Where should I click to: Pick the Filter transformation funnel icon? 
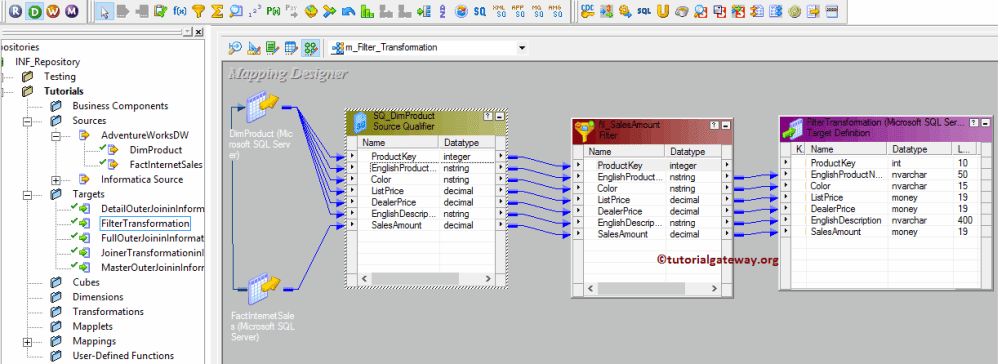tap(199, 11)
